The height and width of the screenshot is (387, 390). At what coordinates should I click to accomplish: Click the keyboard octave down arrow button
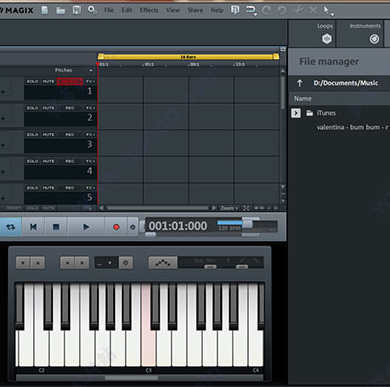[23, 263]
